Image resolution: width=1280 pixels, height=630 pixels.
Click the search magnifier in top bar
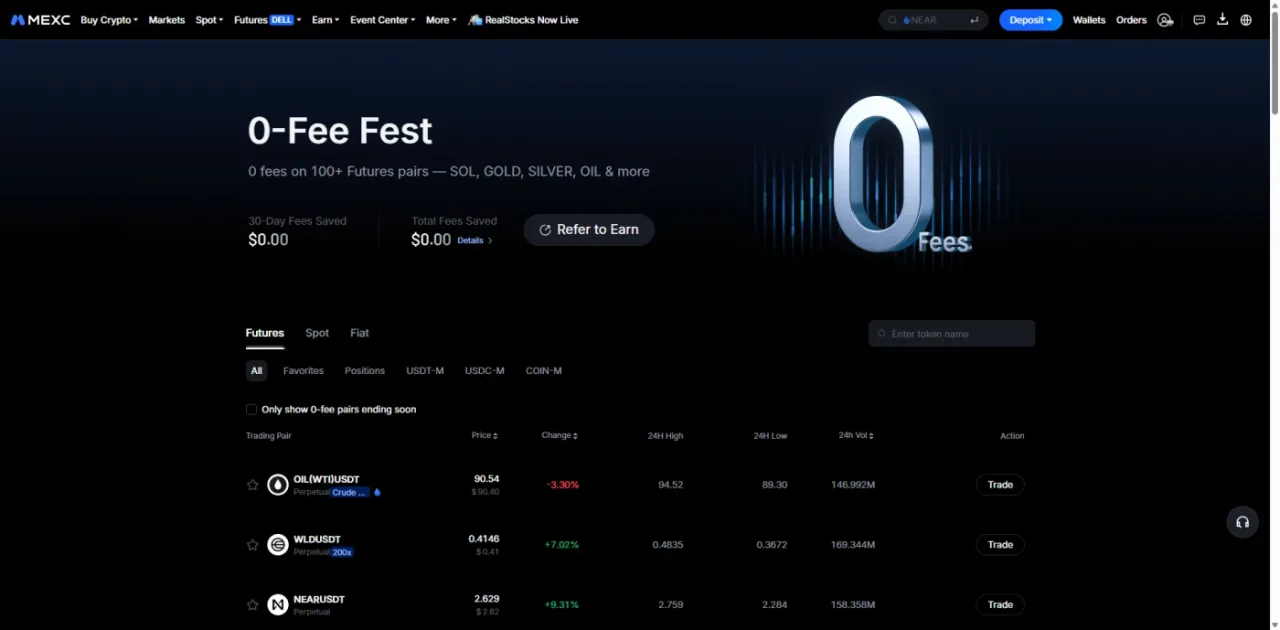point(893,20)
